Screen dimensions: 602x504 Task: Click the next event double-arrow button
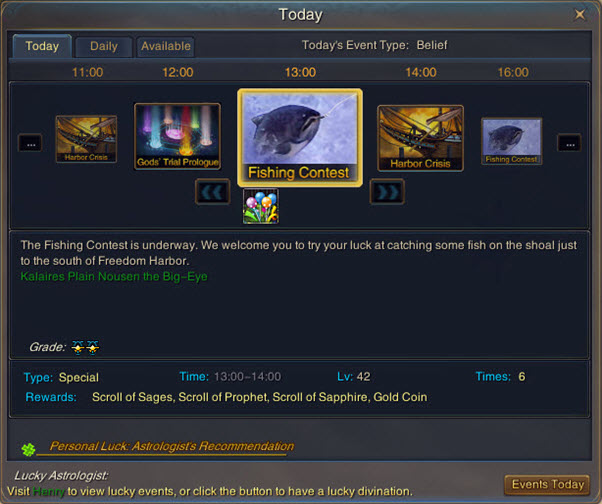pyautogui.click(x=387, y=192)
